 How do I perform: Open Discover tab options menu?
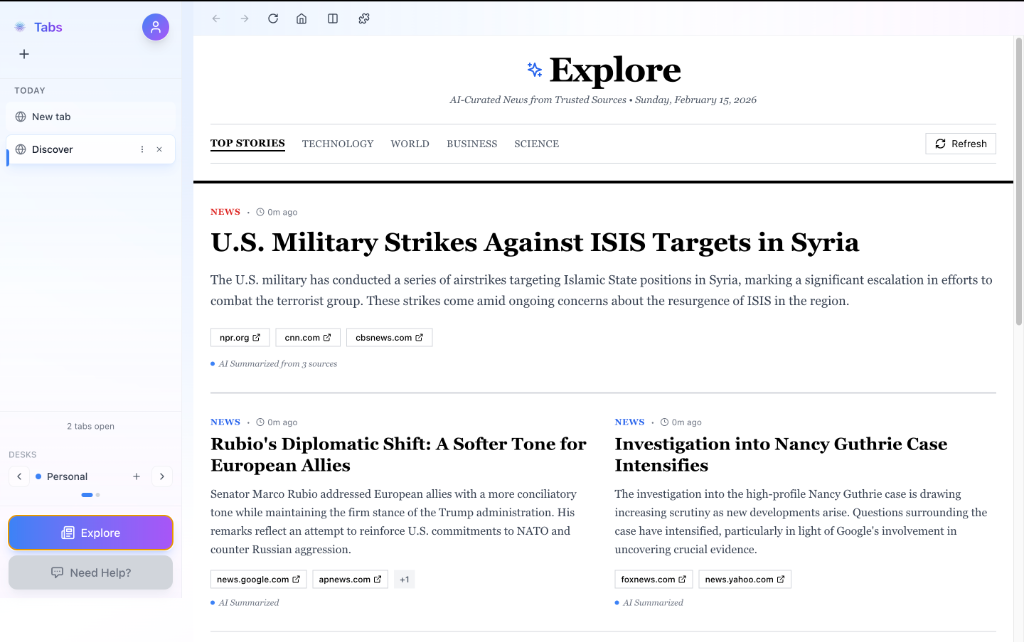pos(142,149)
